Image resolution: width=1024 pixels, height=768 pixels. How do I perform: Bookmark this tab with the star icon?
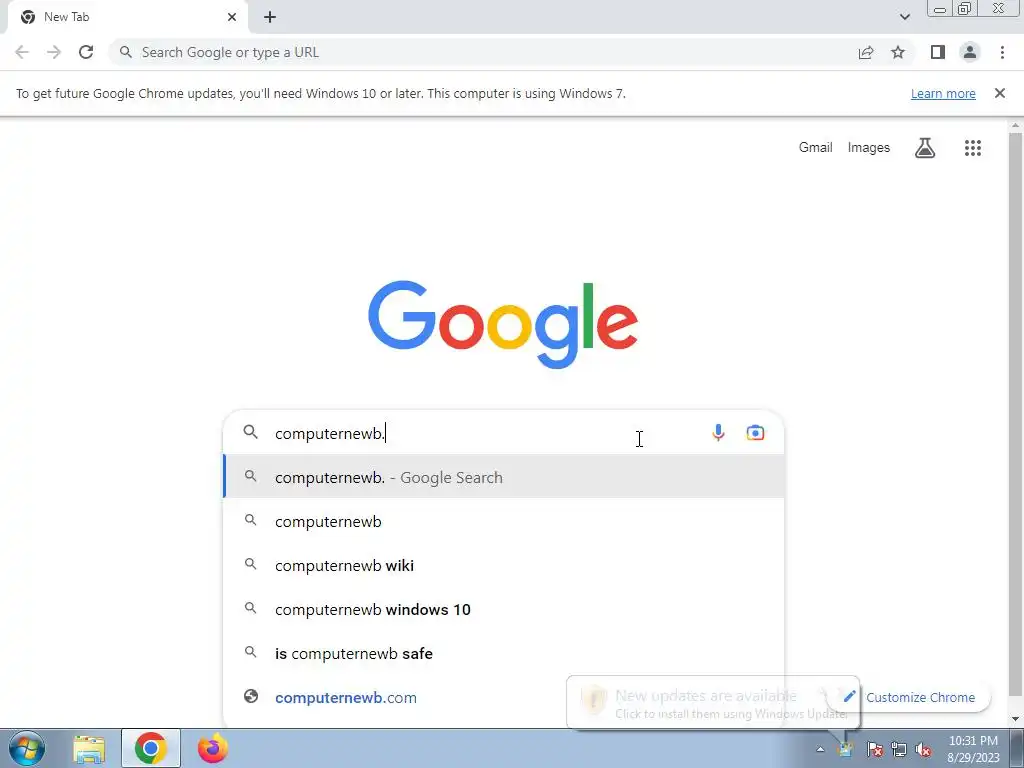click(898, 52)
